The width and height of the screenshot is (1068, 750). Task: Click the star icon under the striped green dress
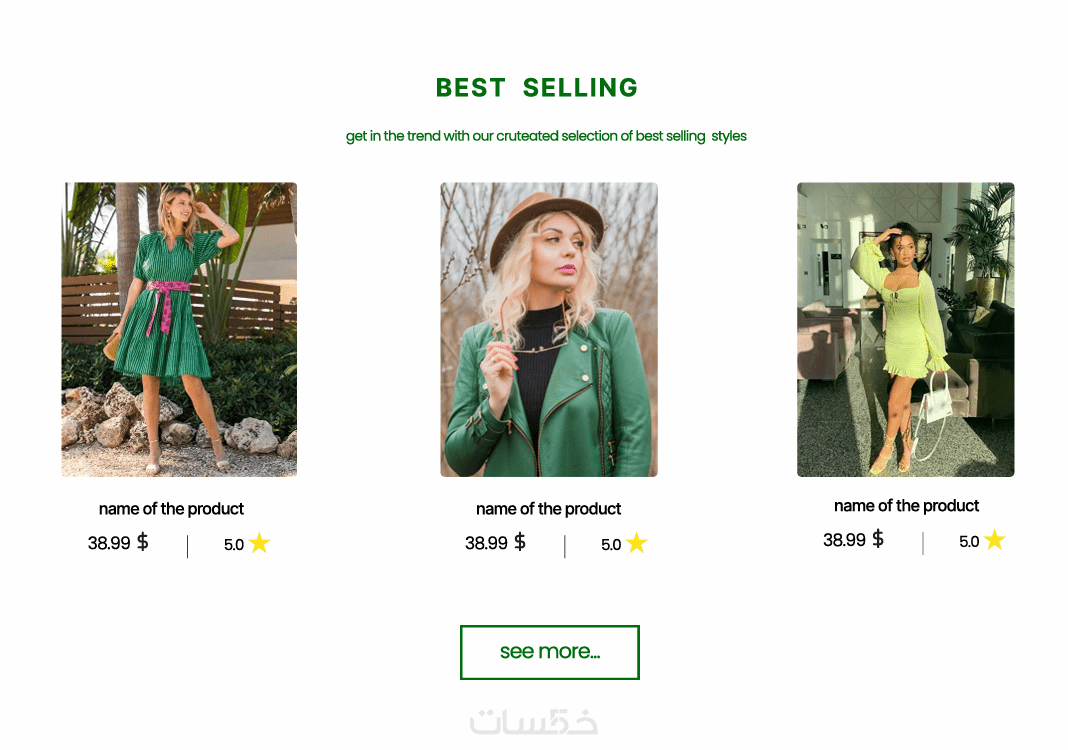click(x=260, y=543)
